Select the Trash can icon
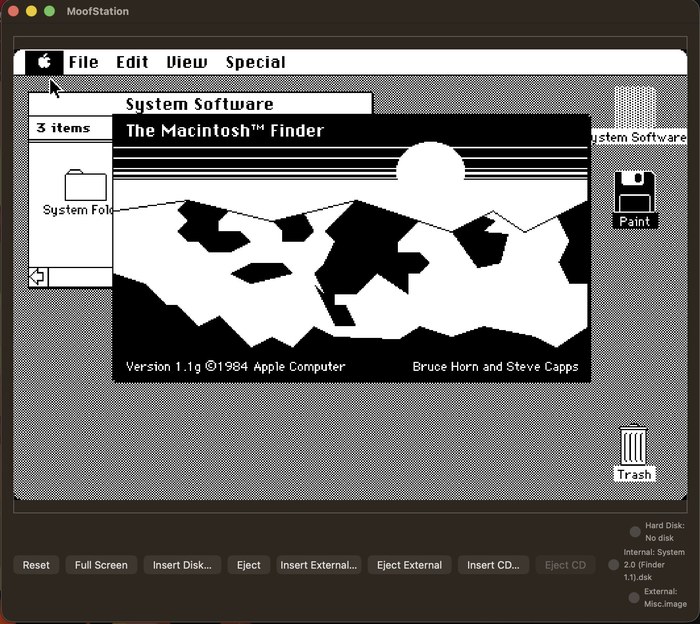 click(633, 445)
